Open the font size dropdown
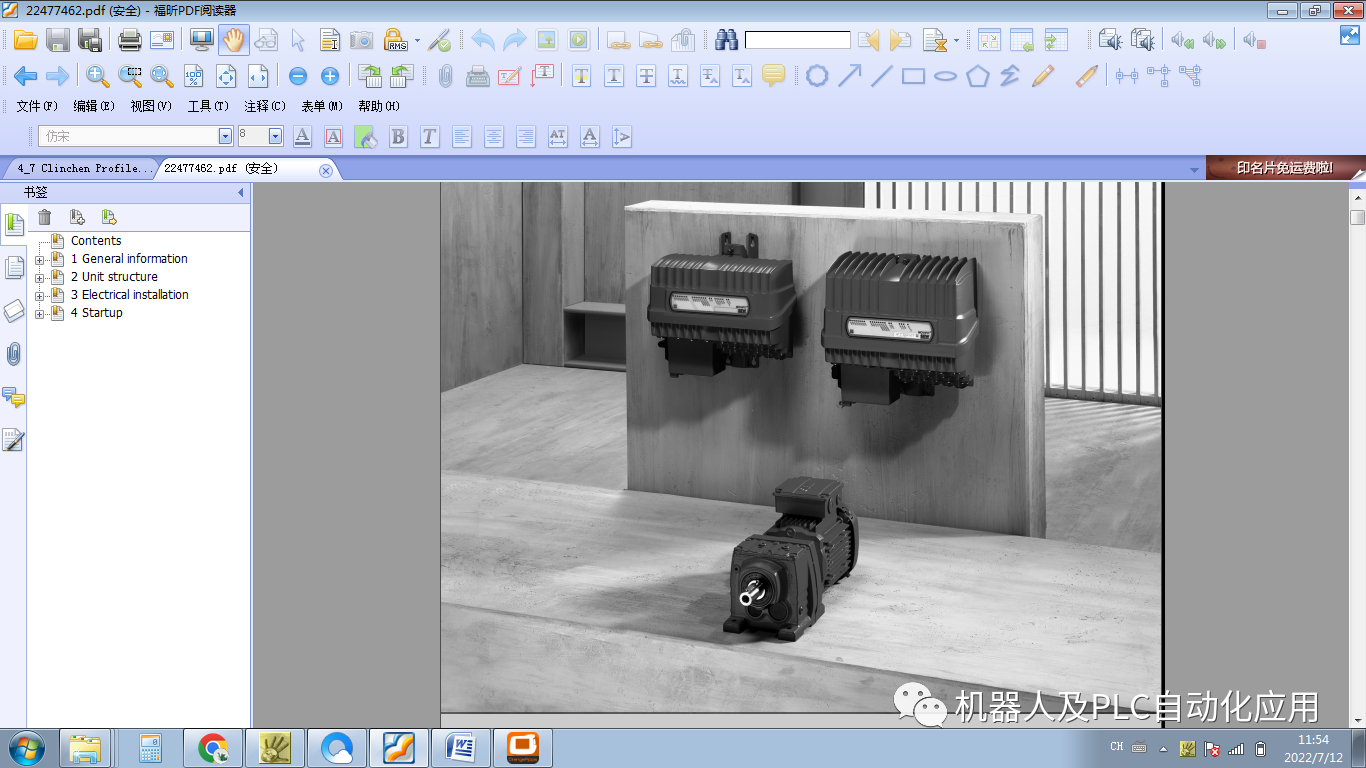The height and width of the screenshot is (768, 1366). (277, 136)
